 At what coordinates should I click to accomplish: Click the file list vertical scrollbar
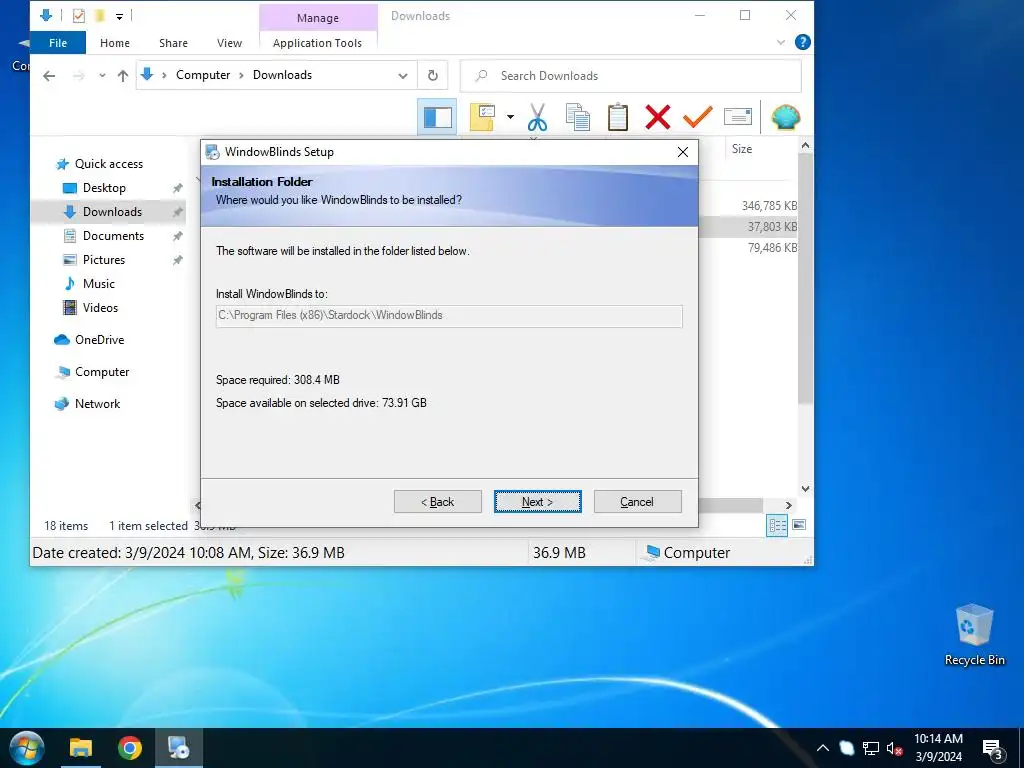[x=805, y=278]
